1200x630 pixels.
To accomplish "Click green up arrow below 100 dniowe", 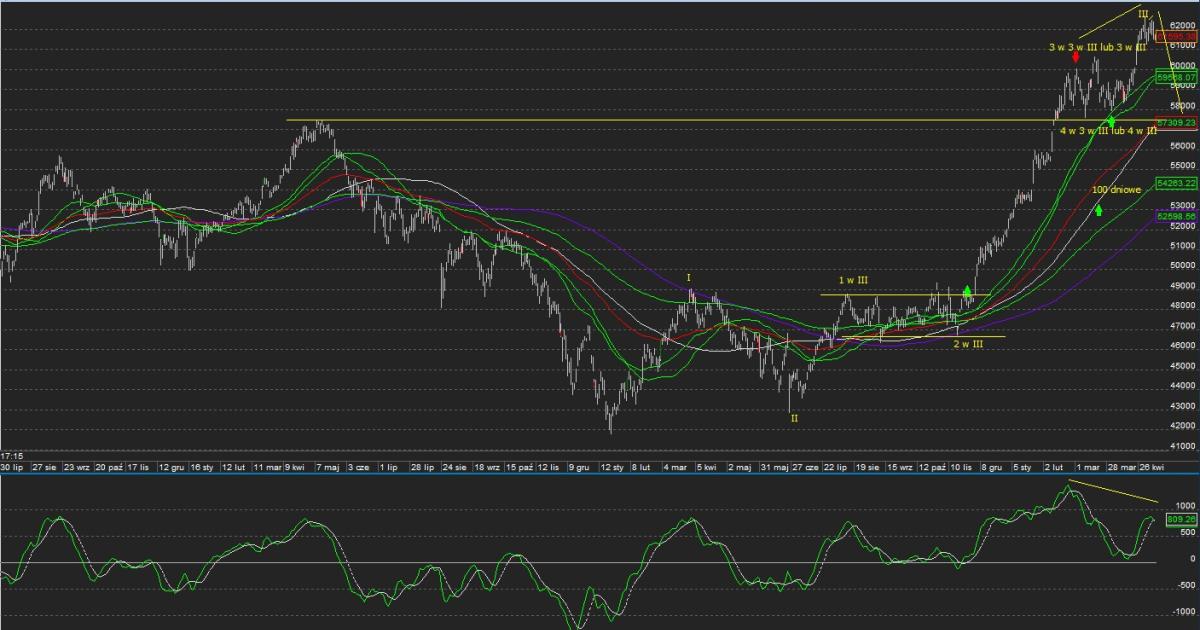I will tap(1099, 209).
